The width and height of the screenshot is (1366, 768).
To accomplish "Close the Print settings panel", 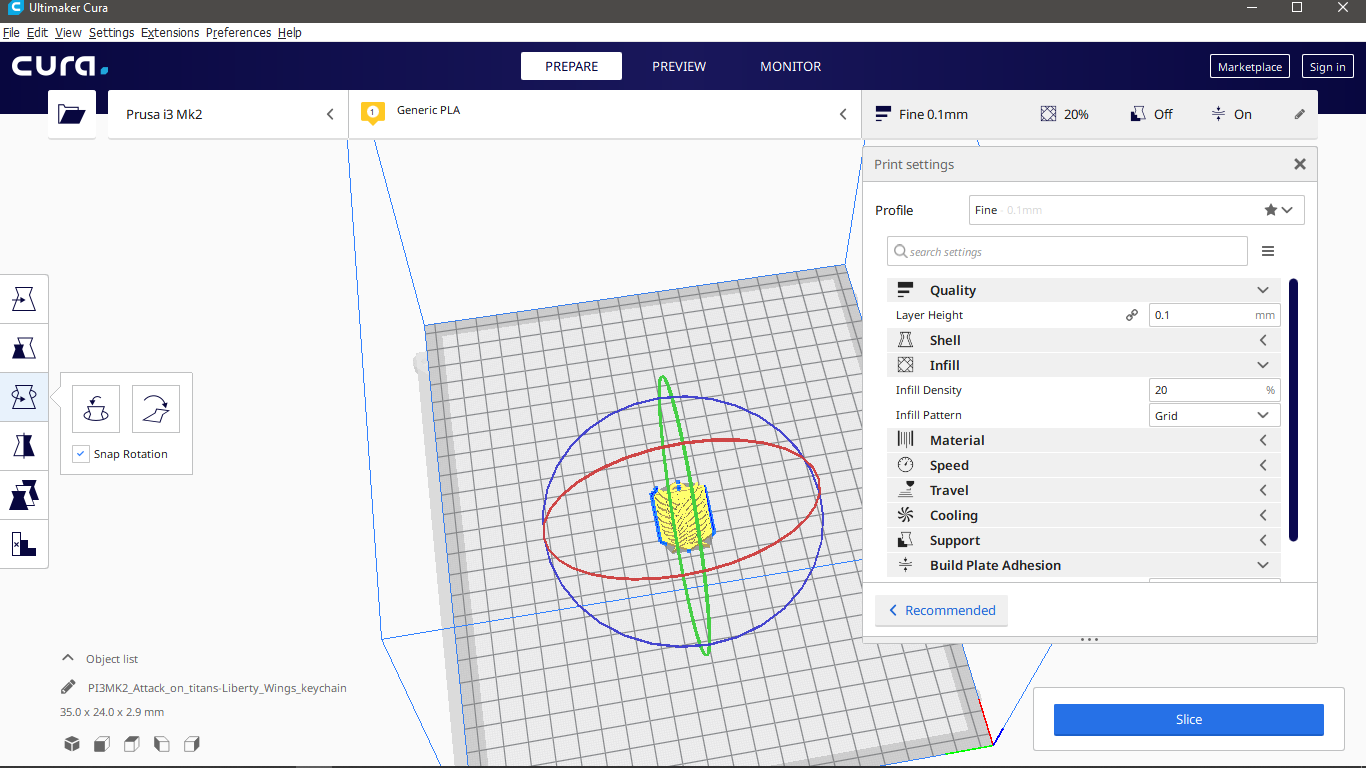I will pos(1300,164).
